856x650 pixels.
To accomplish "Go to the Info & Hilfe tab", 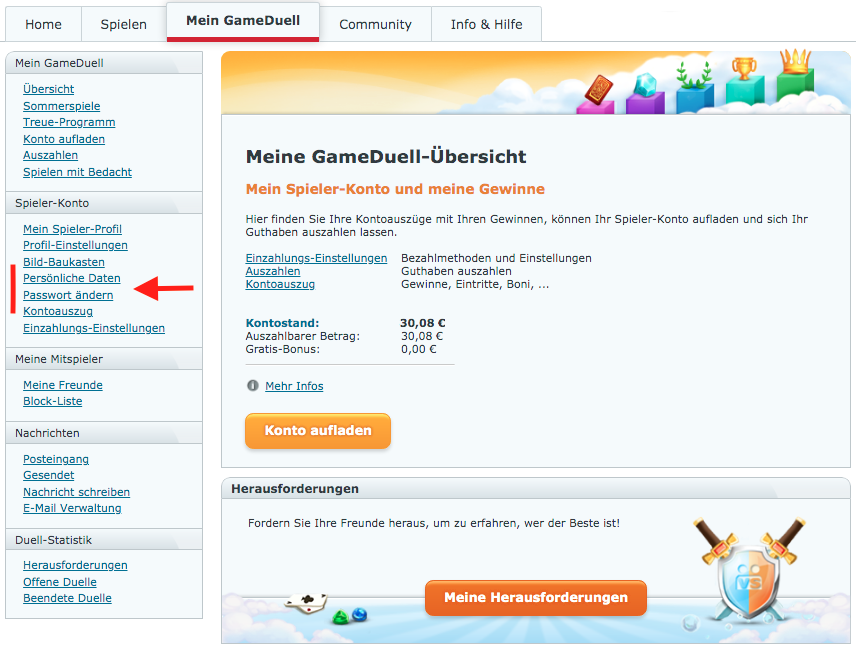I will 486,25.
